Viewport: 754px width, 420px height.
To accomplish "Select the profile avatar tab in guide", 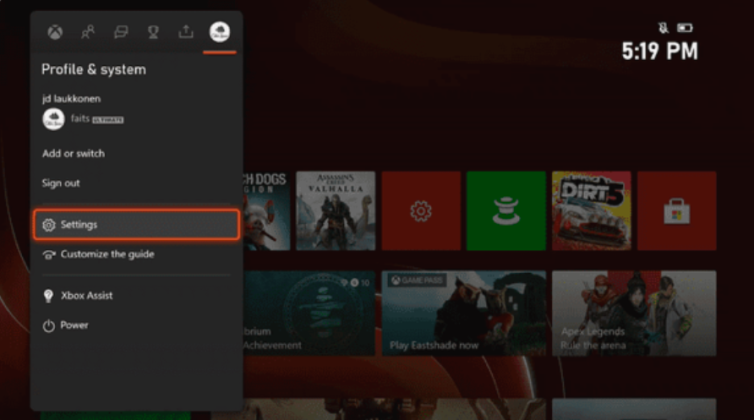I will (x=220, y=32).
